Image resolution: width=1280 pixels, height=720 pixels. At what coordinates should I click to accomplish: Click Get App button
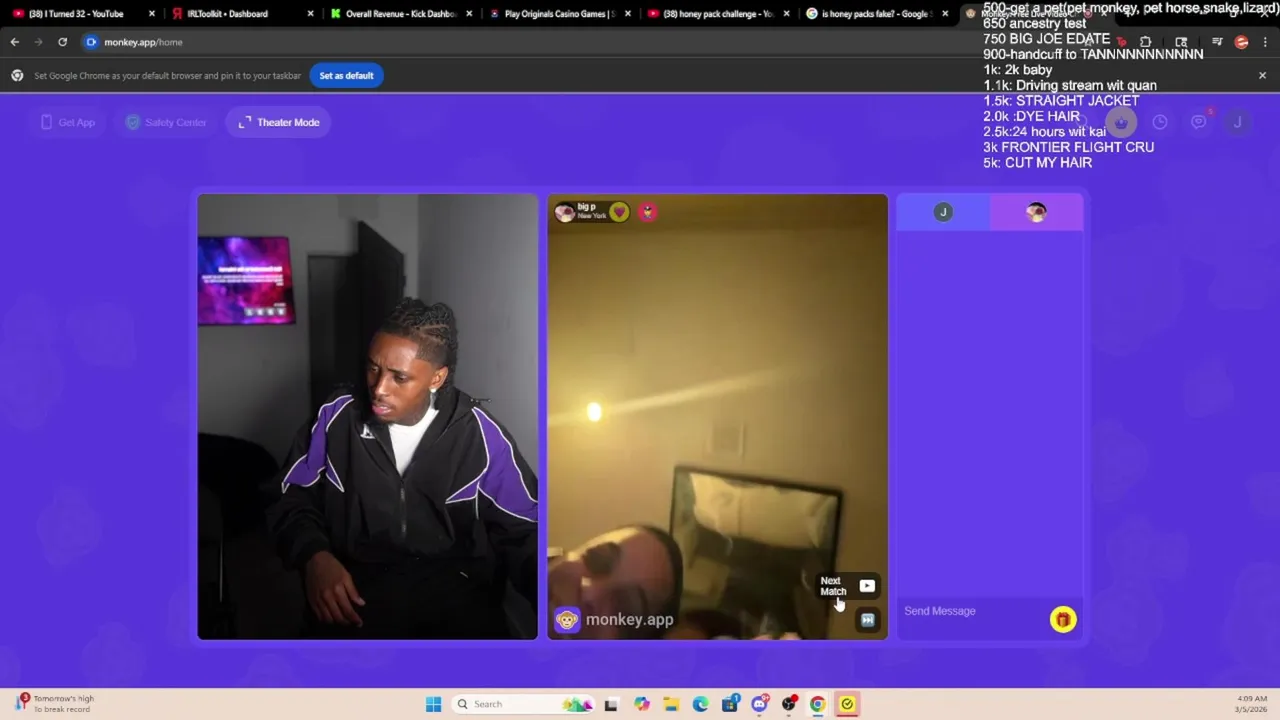coord(68,122)
